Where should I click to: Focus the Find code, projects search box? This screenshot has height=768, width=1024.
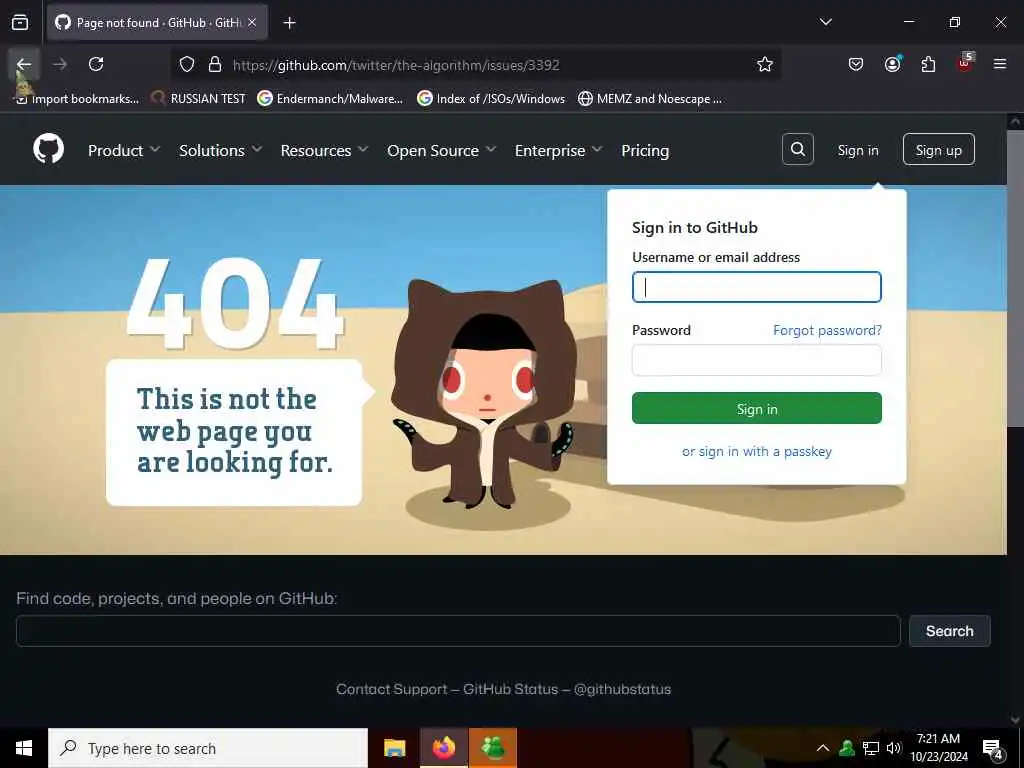(x=458, y=631)
